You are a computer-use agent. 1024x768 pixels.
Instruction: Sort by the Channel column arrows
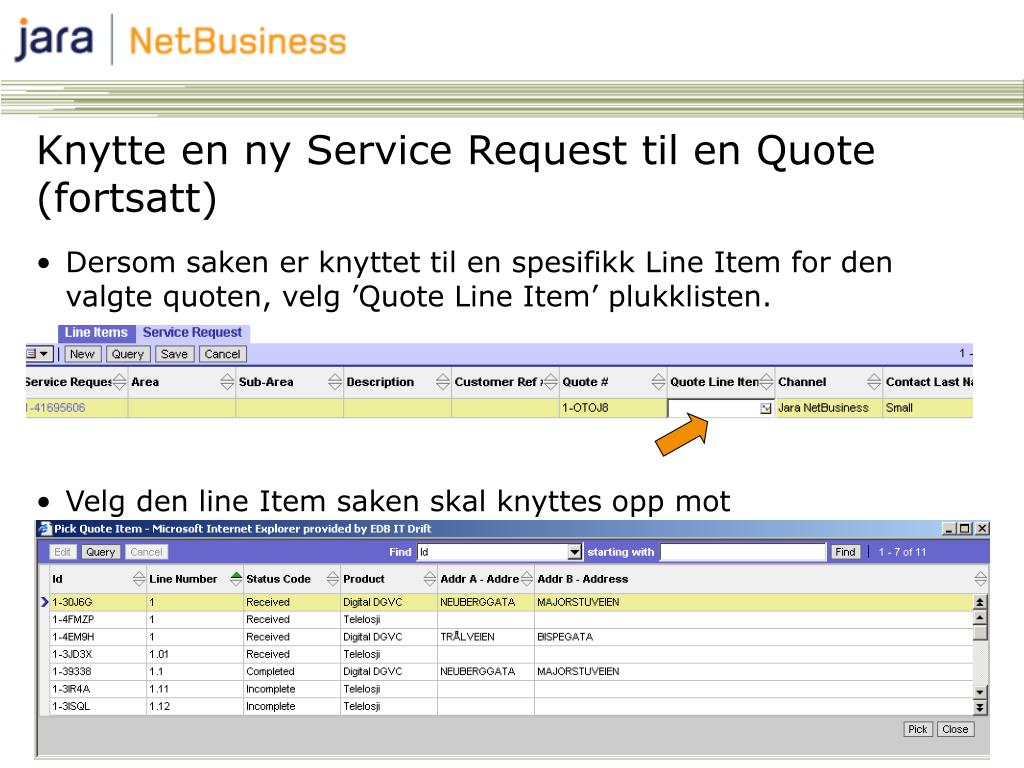click(x=874, y=382)
